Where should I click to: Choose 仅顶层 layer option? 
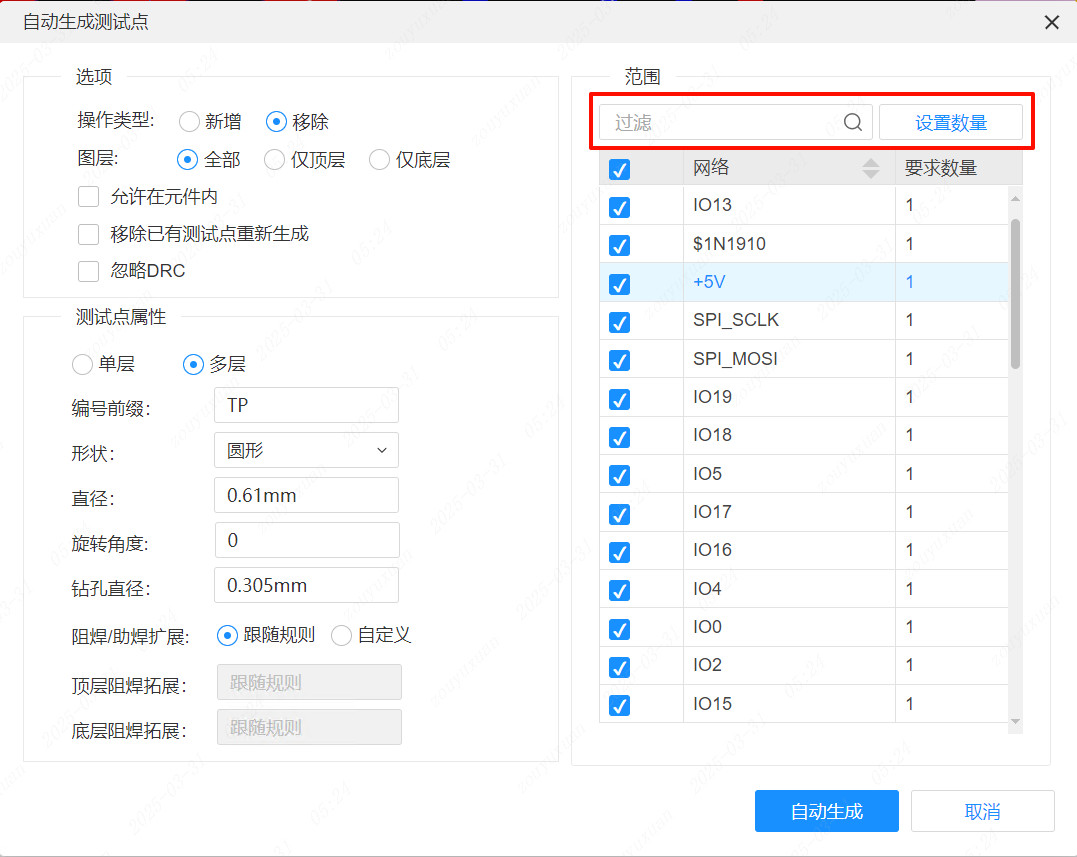pos(274,159)
